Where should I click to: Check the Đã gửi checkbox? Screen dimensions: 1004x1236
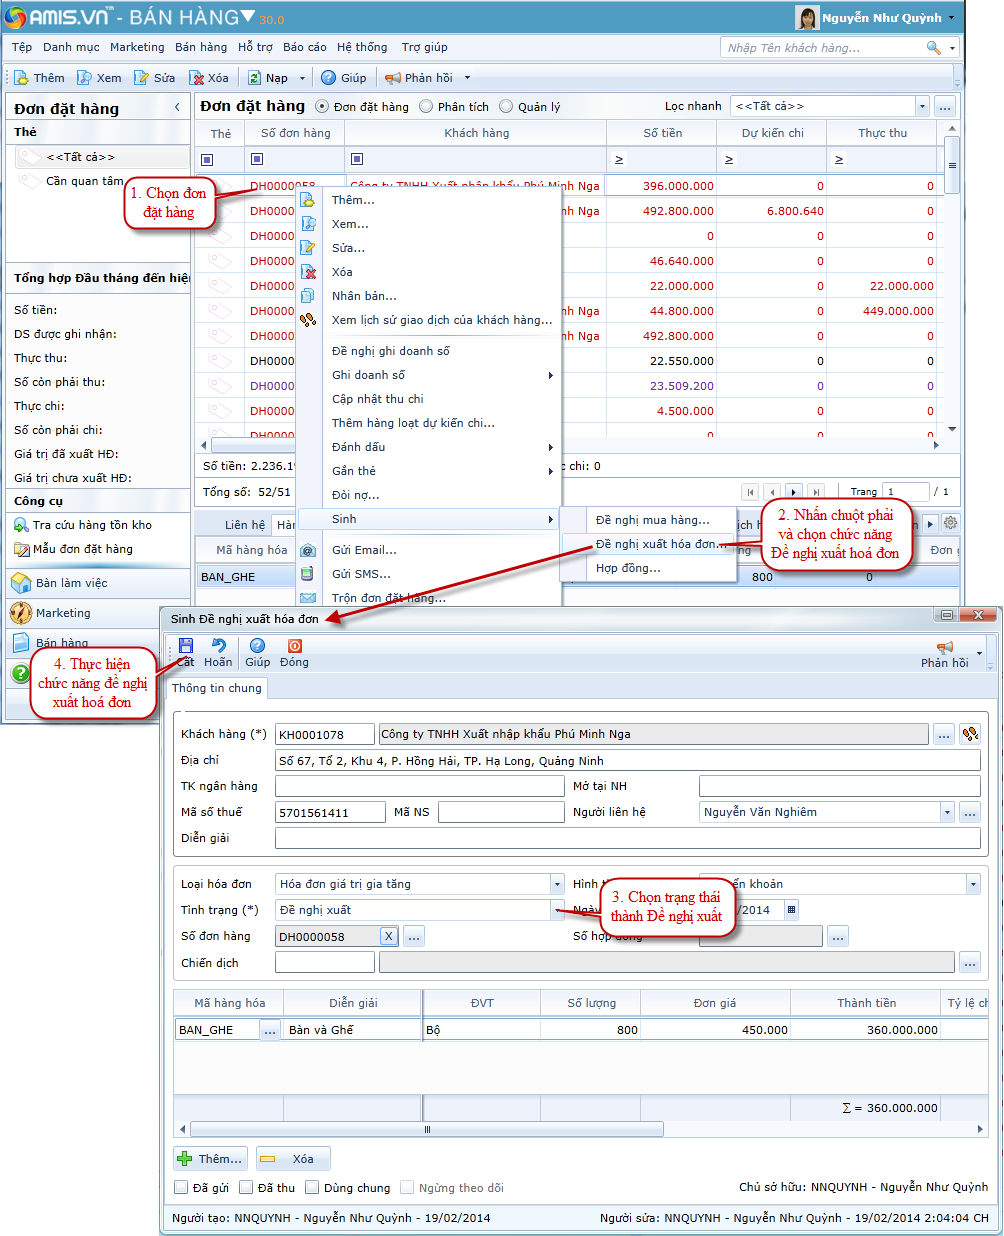(x=182, y=1188)
